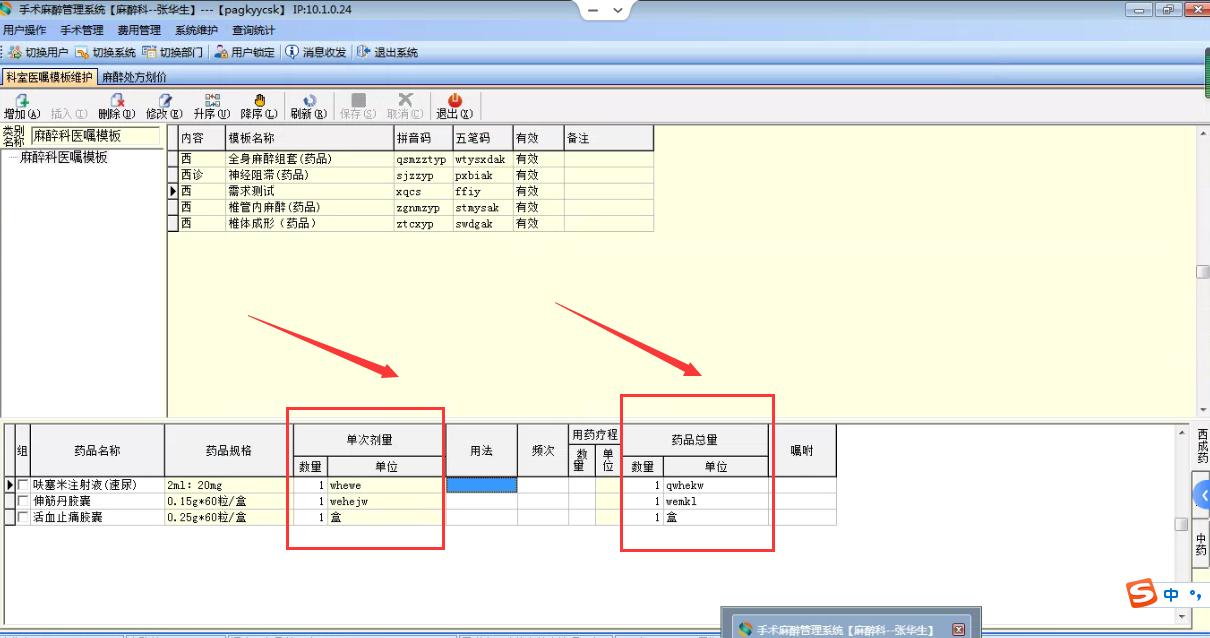Switch to 麻醉处方划价 tab

[135, 77]
